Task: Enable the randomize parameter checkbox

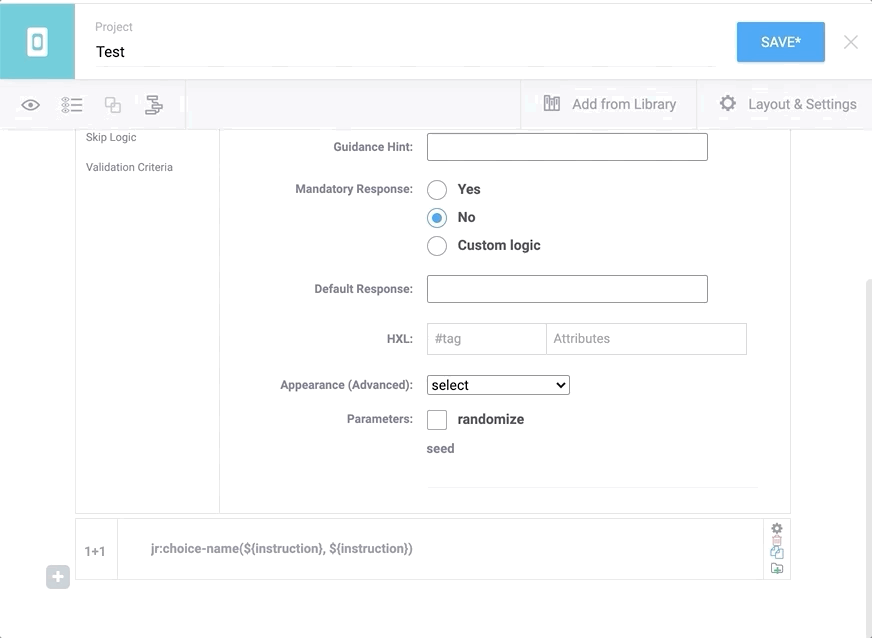Action: [437, 419]
